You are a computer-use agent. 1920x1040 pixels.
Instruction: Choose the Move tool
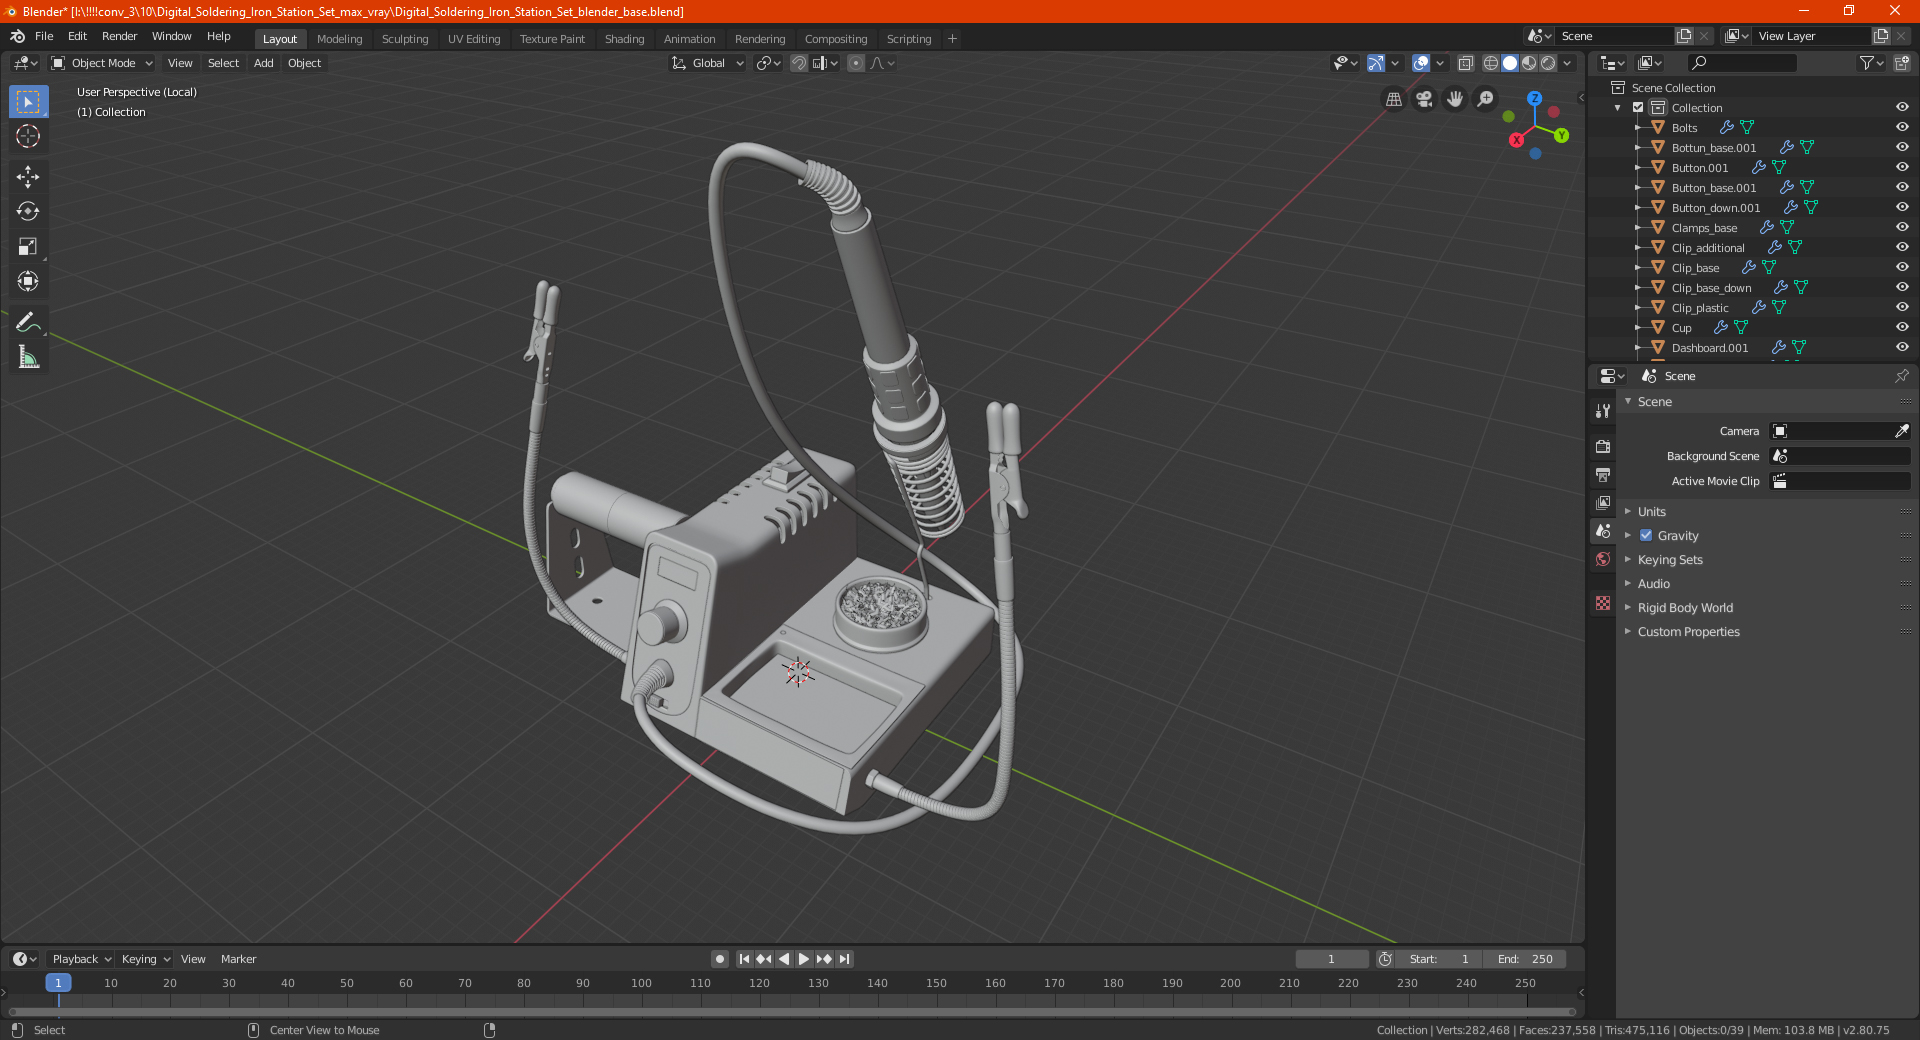tap(28, 177)
